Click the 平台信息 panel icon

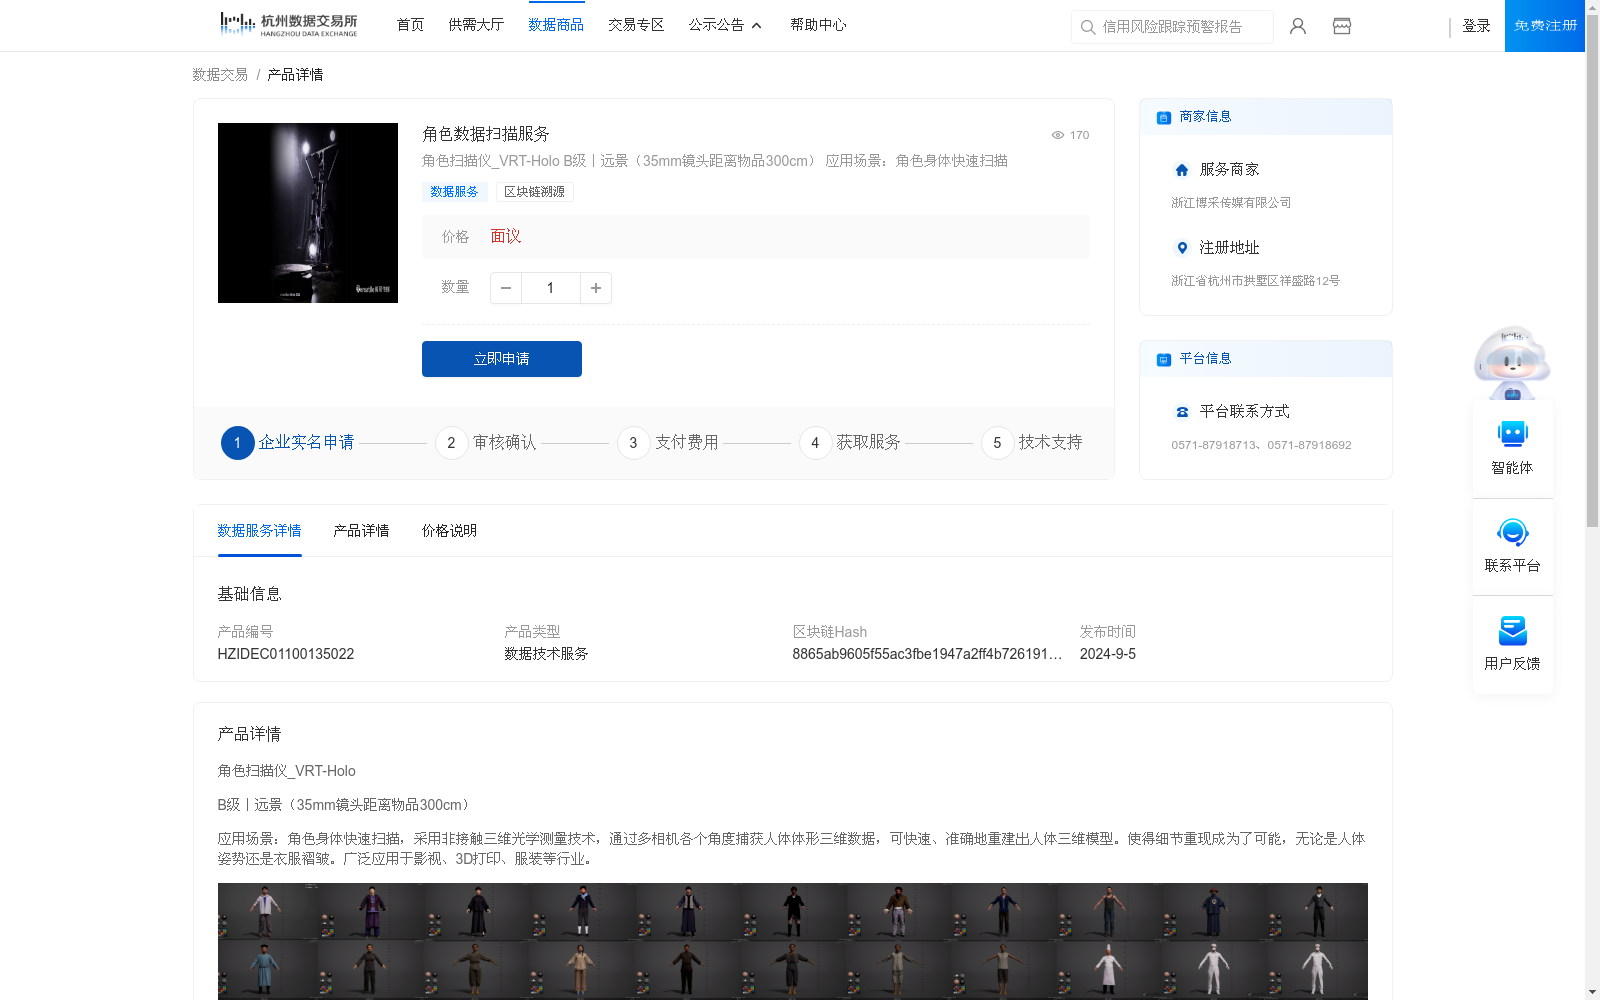point(1163,360)
